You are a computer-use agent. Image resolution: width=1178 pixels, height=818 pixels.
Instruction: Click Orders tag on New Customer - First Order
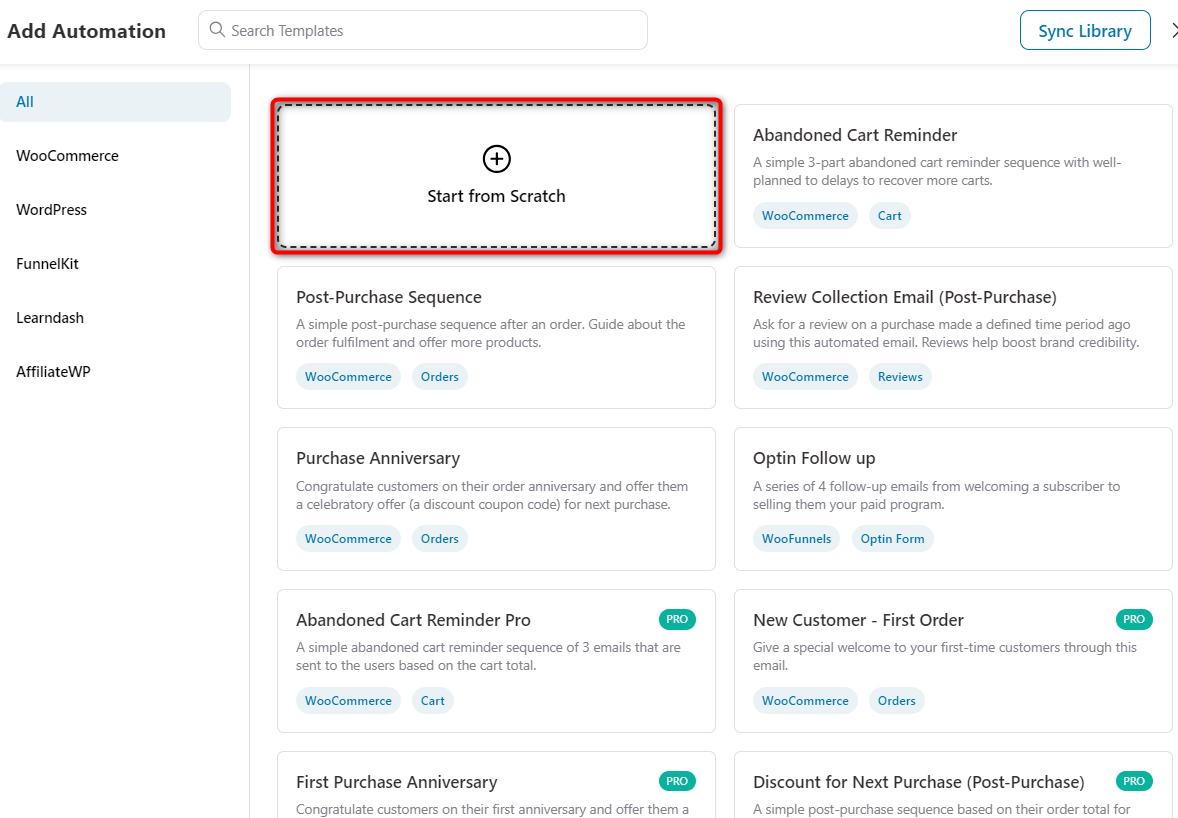click(896, 701)
